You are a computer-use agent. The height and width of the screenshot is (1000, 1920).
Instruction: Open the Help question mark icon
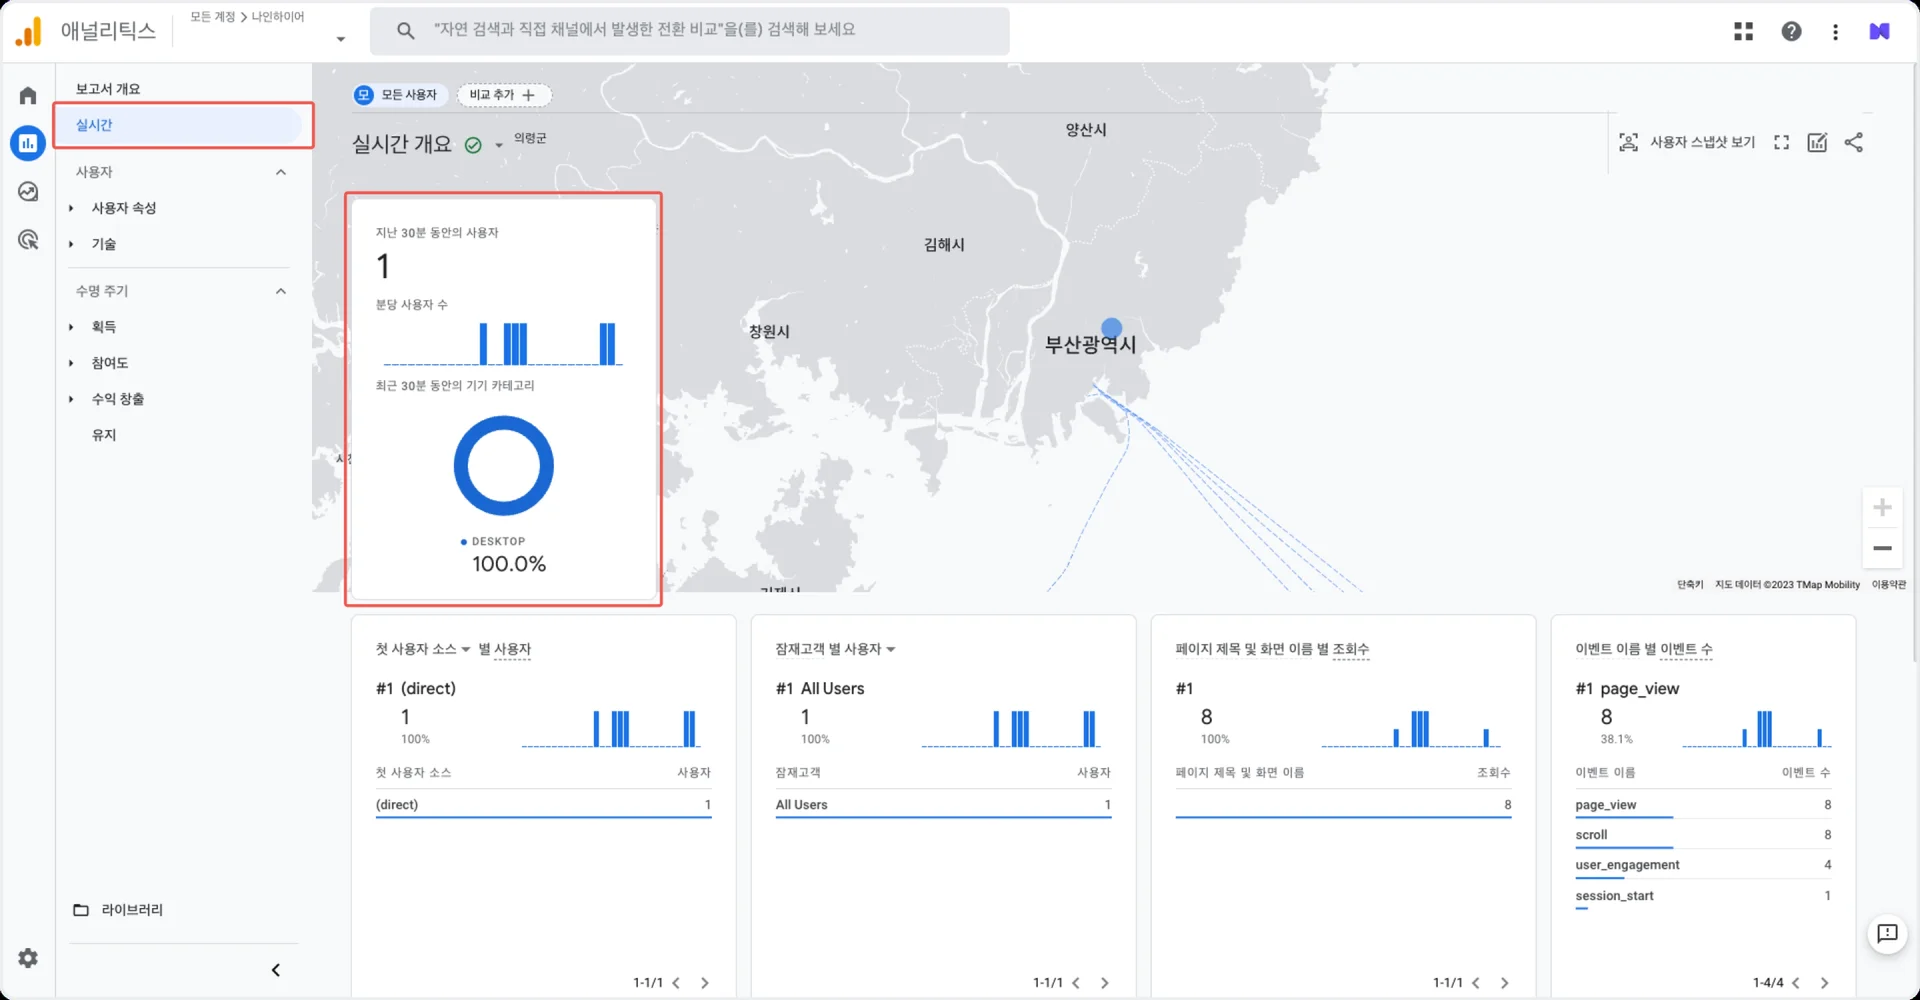coord(1791,32)
